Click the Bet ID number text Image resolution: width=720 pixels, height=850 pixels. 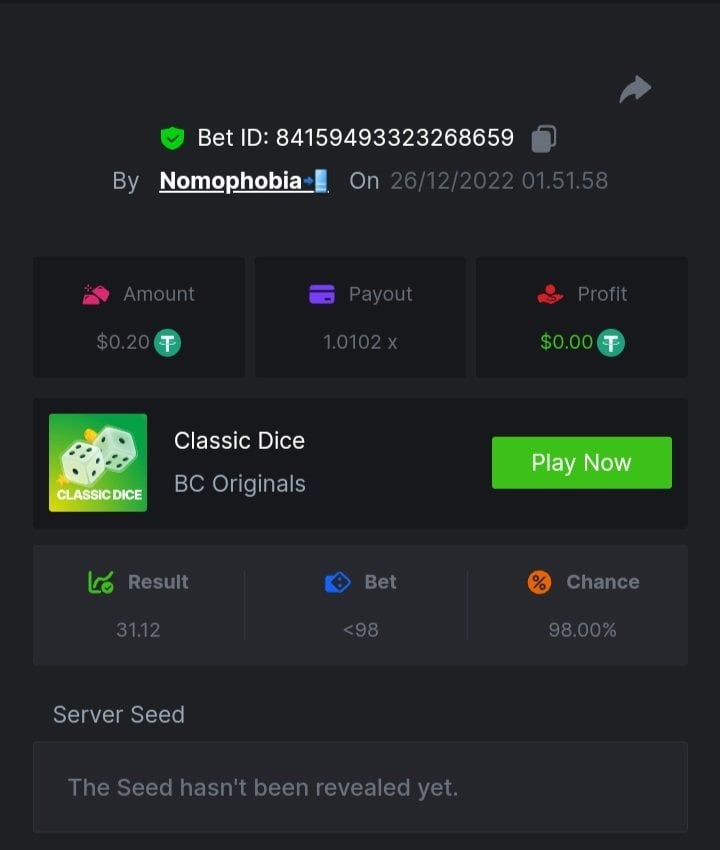pyautogui.click(x=394, y=138)
